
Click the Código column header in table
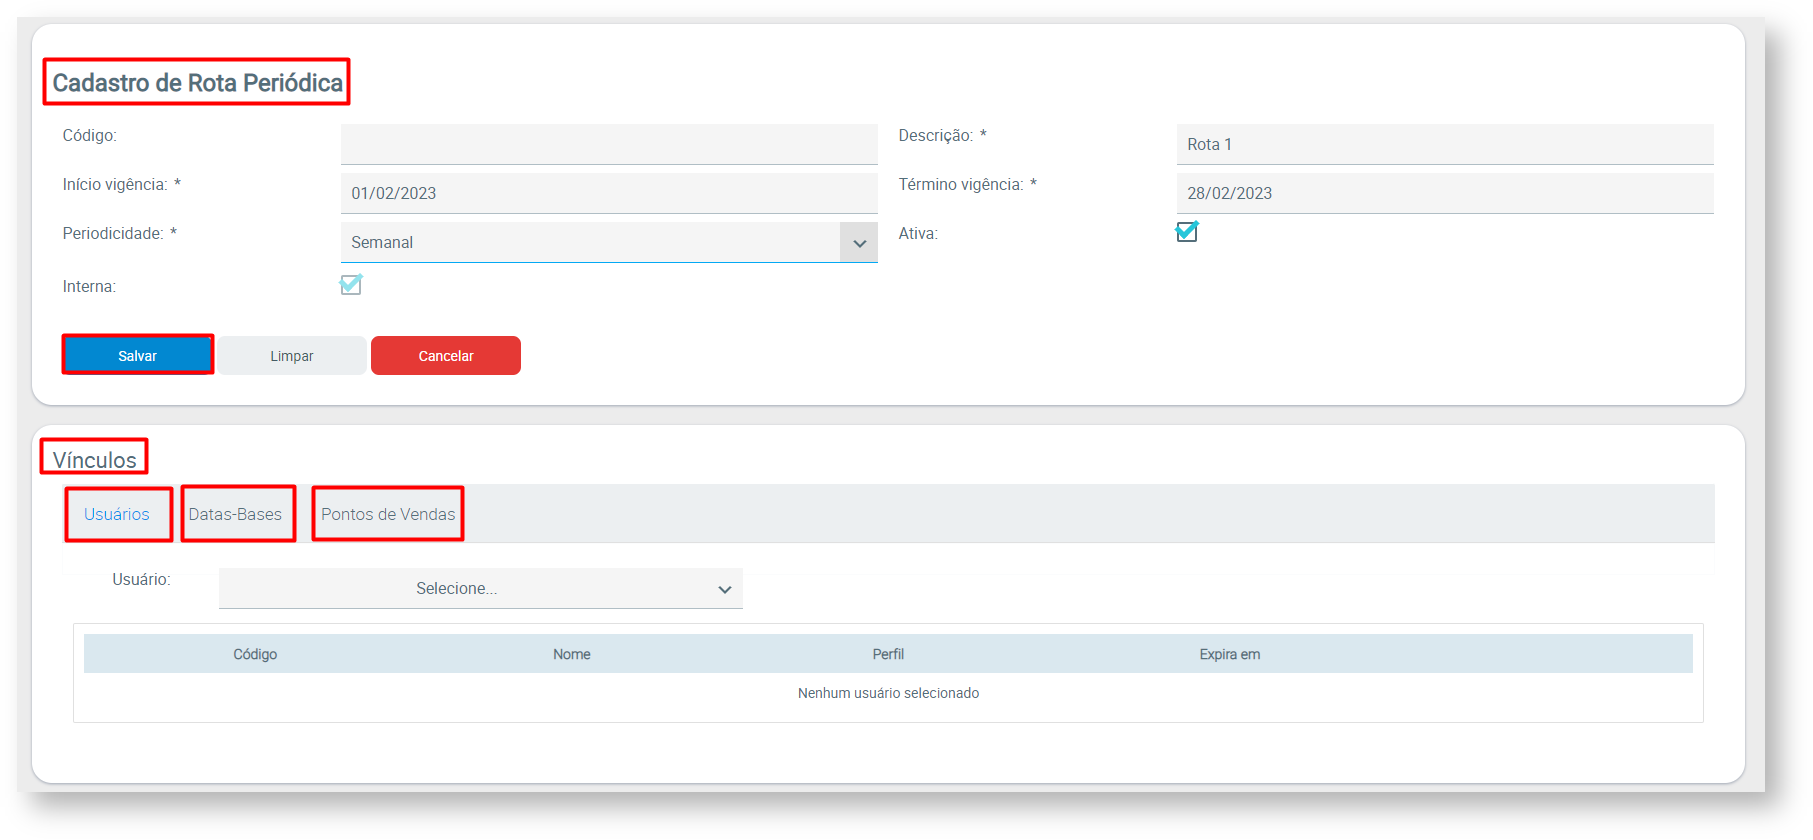pos(255,654)
